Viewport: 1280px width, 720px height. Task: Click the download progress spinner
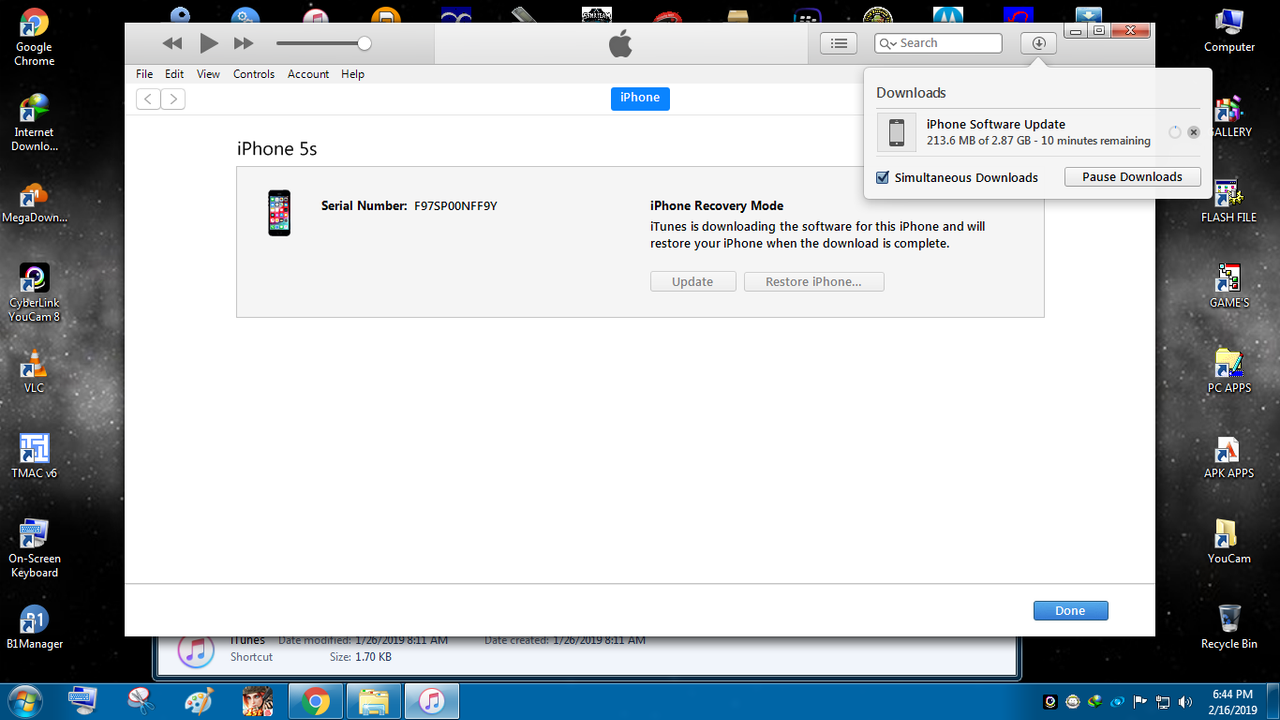tap(1174, 133)
